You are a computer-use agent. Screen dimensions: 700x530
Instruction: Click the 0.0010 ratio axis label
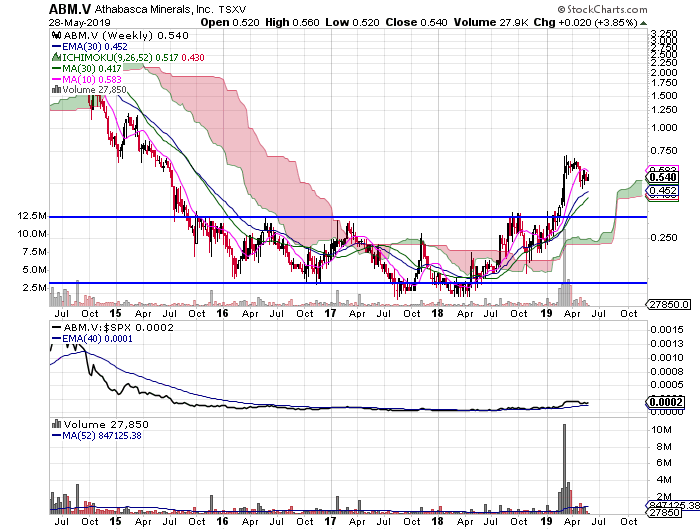pos(667,358)
